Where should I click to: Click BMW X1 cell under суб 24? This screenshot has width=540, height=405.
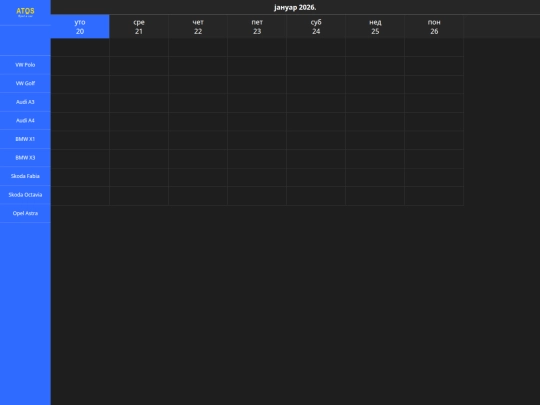click(316, 140)
